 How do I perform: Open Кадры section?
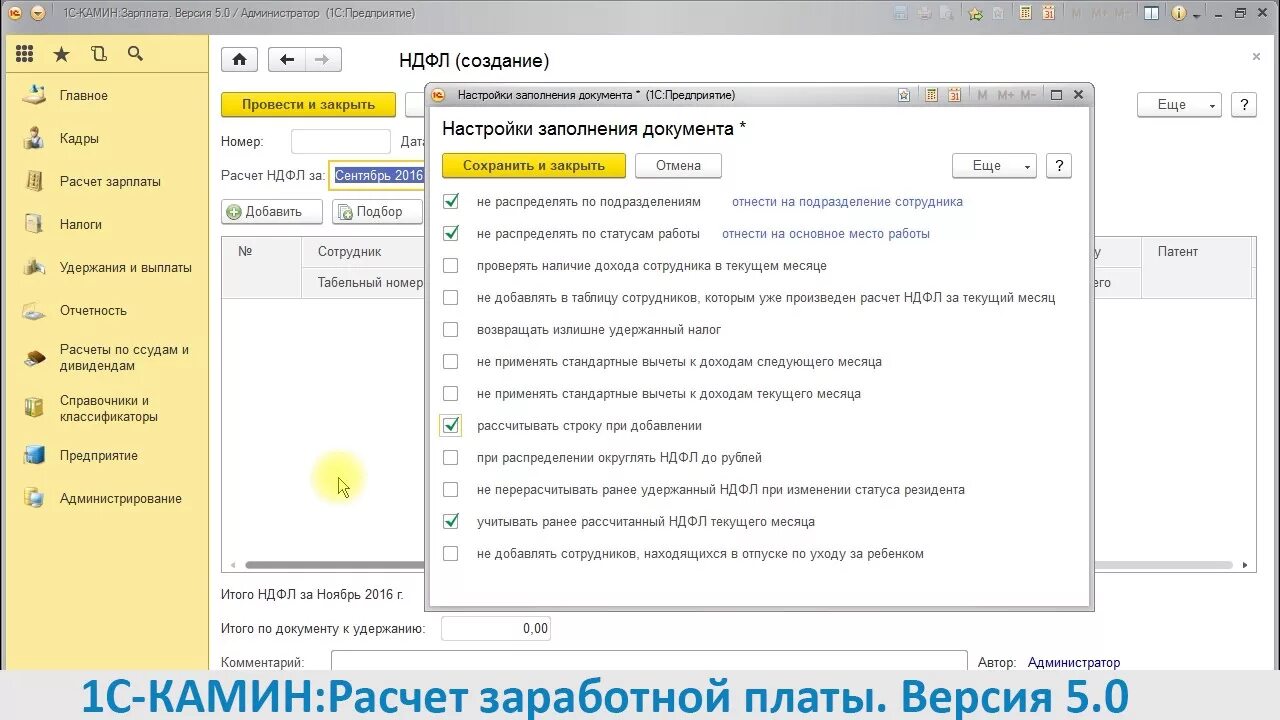(x=79, y=139)
